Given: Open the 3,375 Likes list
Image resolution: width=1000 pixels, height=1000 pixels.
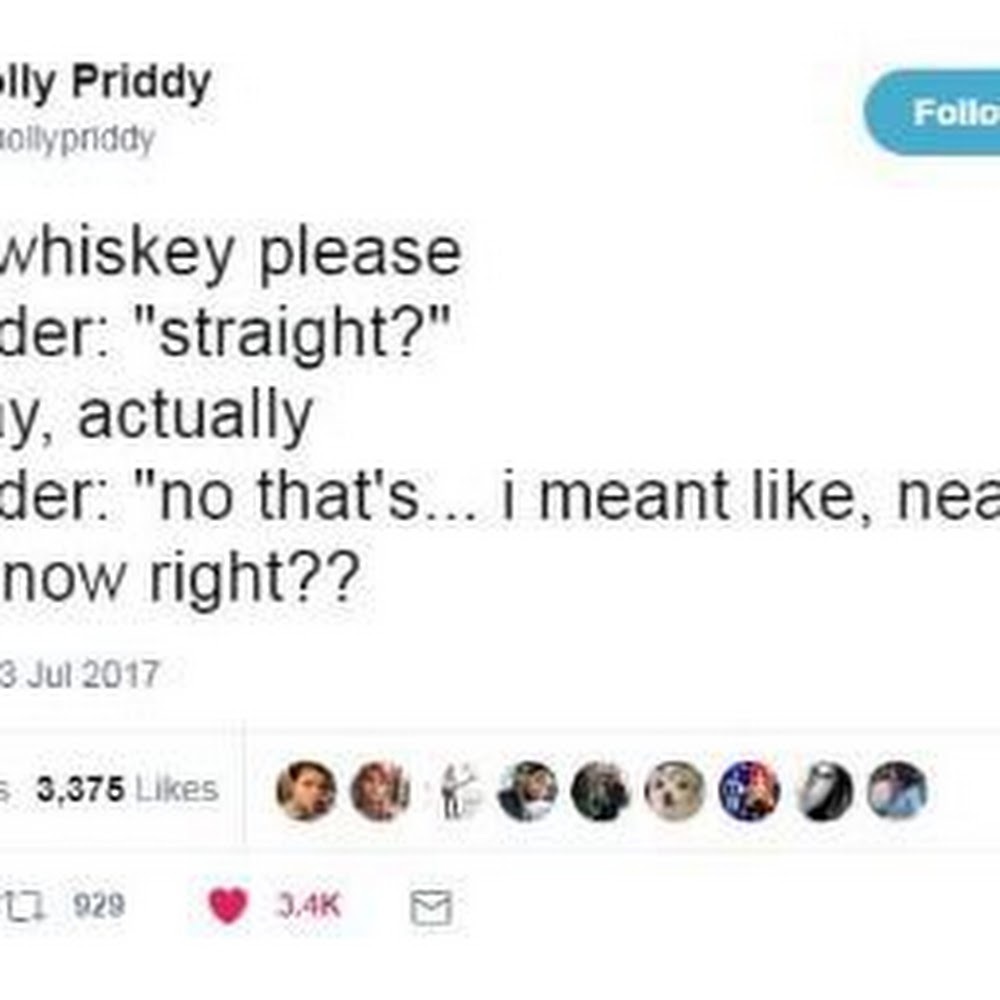Looking at the screenshot, I should (x=125, y=789).
